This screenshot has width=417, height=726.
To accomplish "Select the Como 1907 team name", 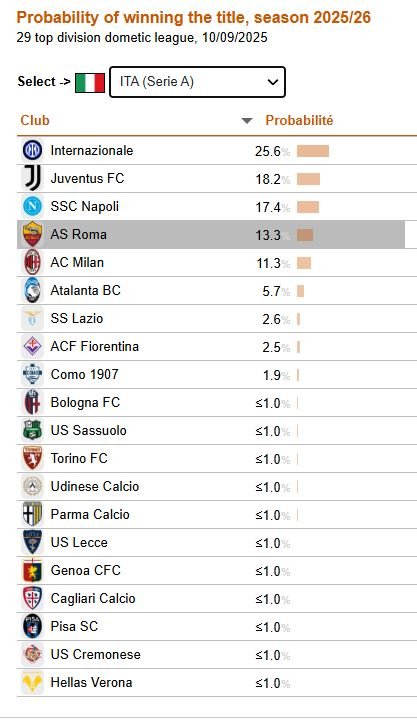I will point(84,374).
